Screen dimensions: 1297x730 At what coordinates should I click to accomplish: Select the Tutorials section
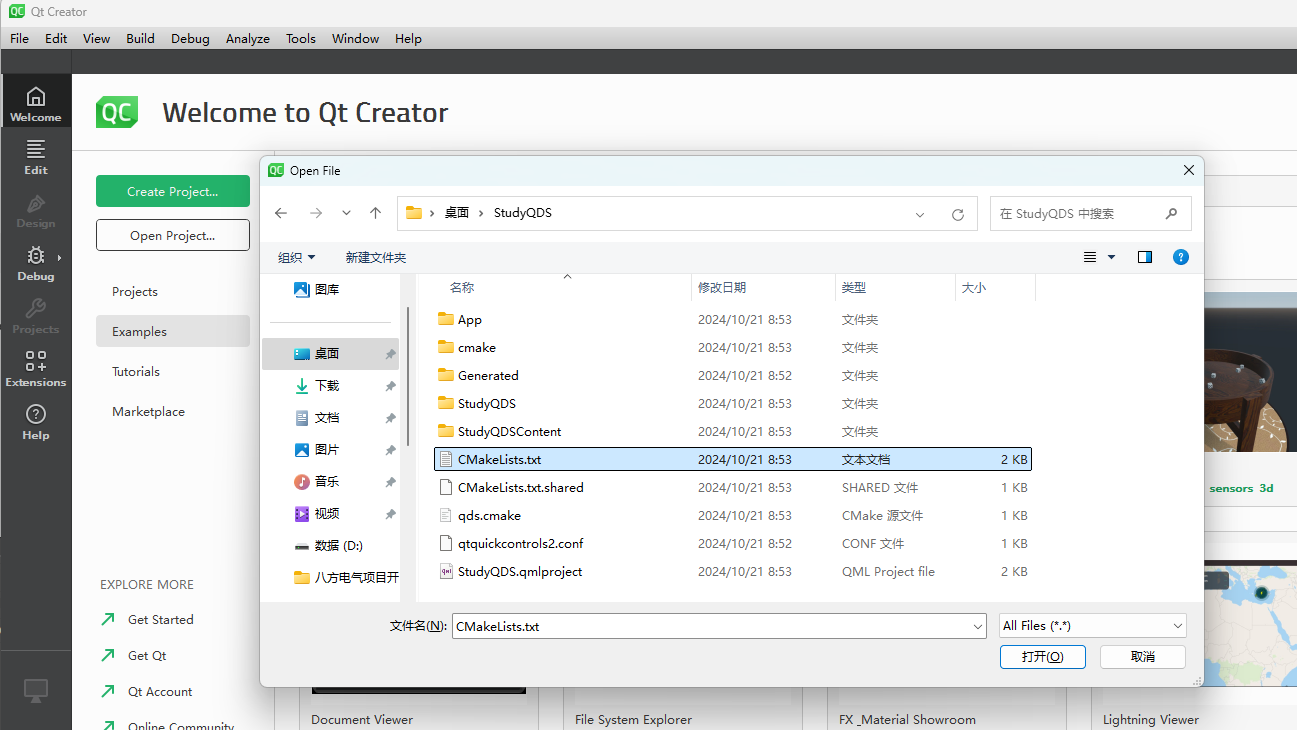click(173, 371)
